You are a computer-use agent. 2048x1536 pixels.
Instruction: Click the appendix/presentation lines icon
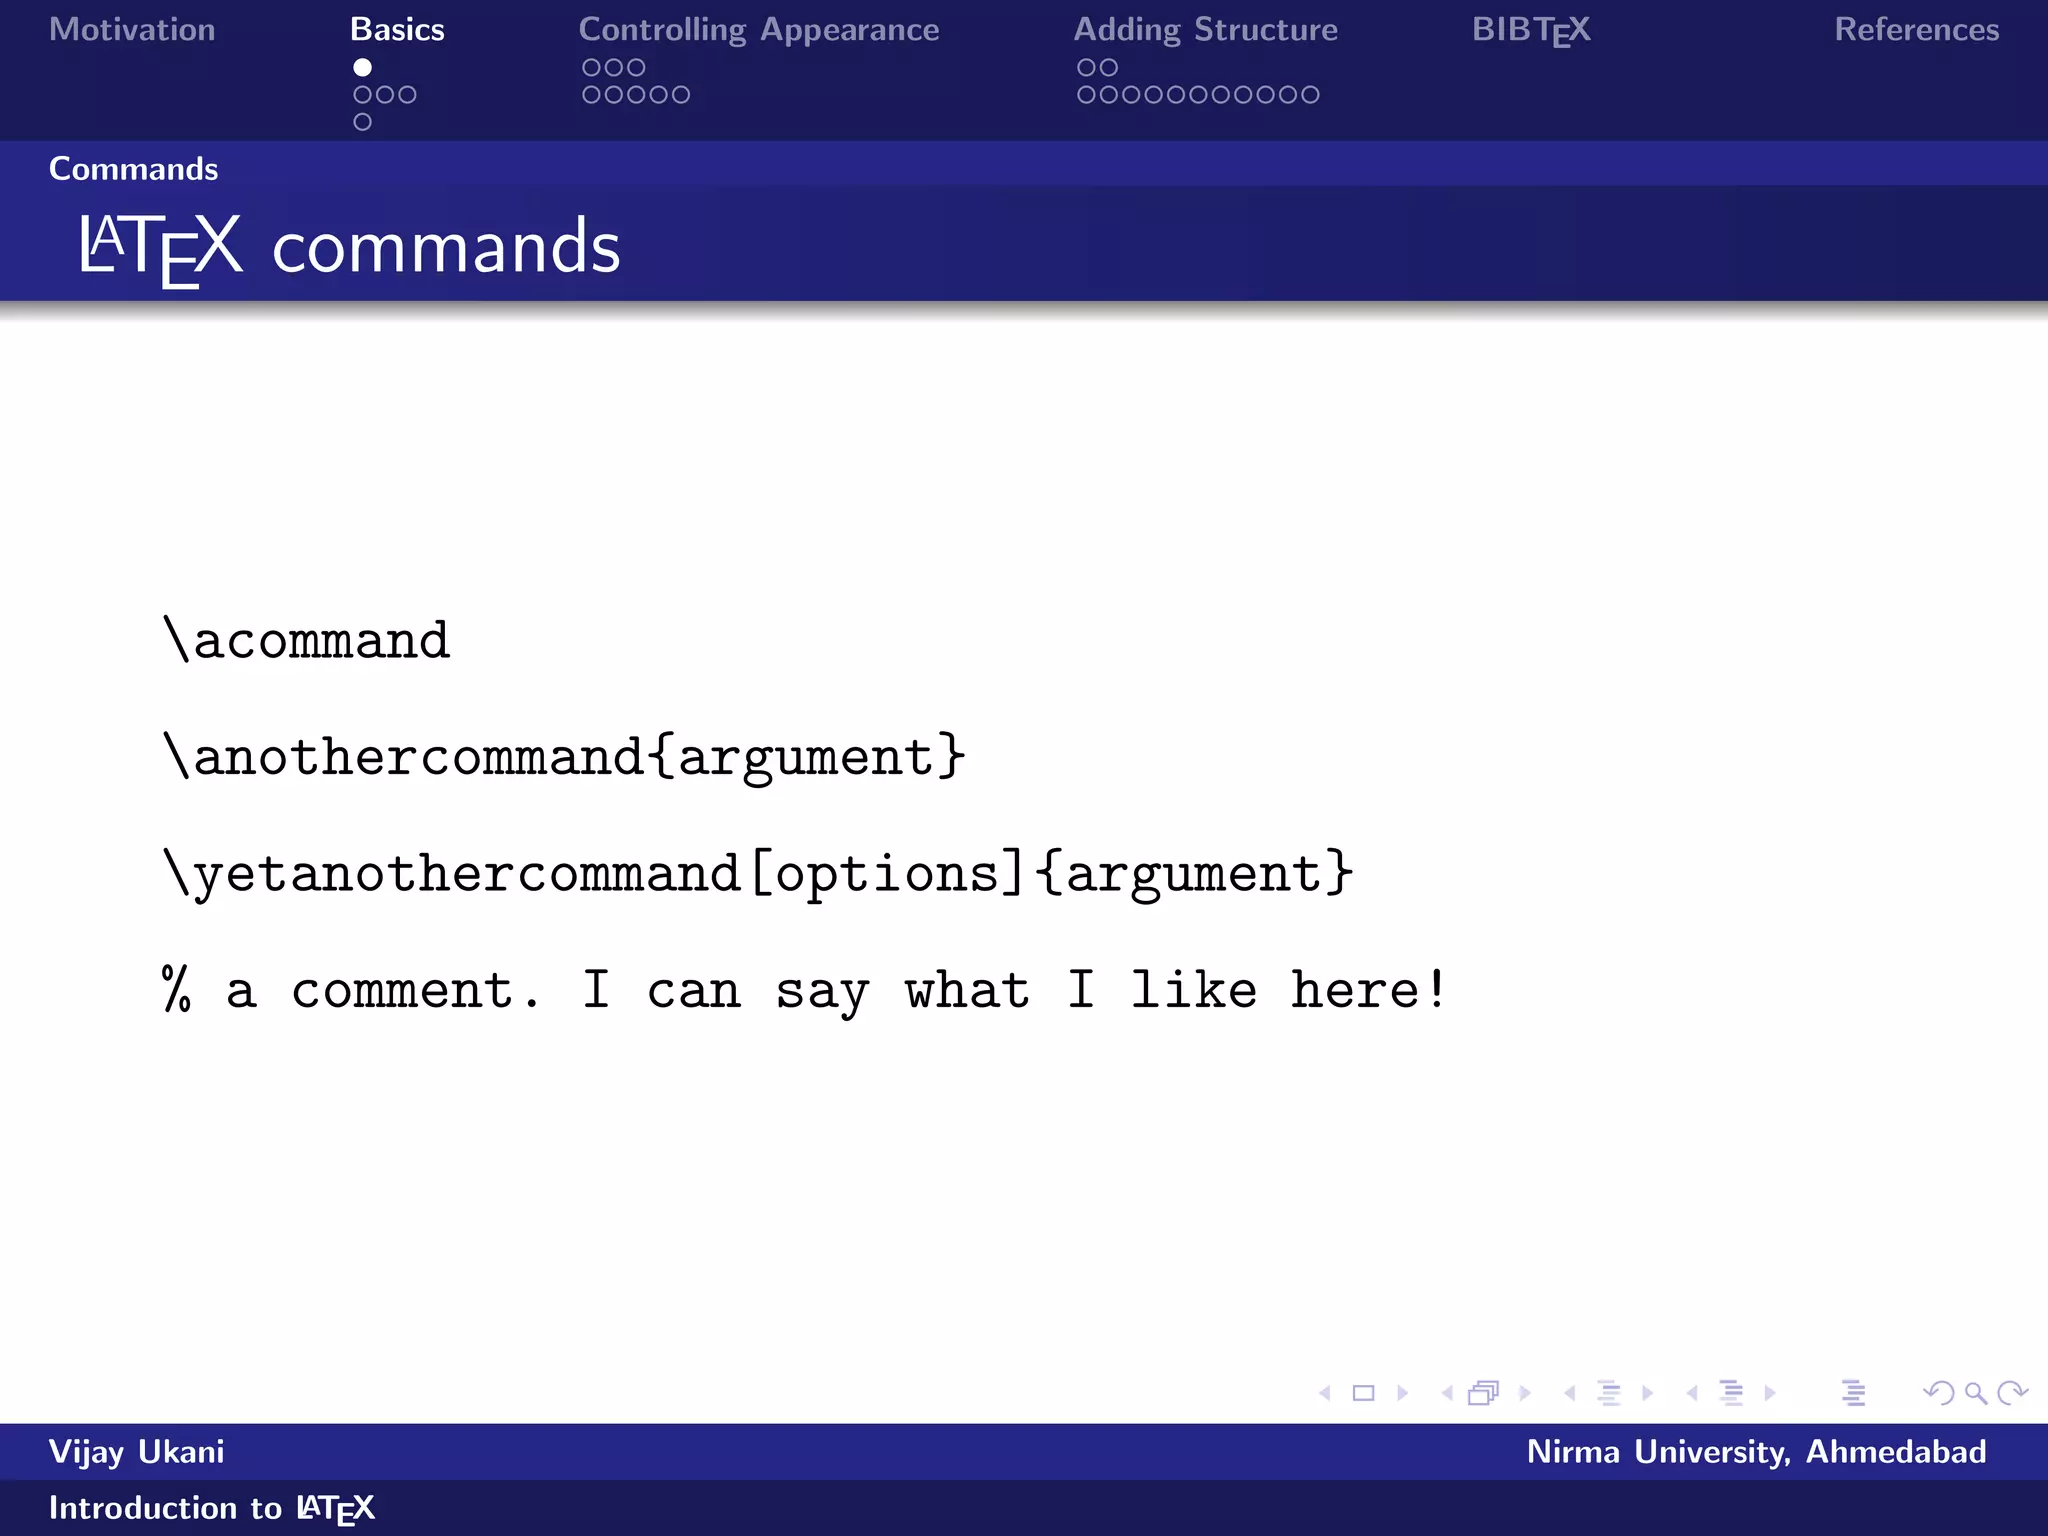(1853, 1393)
